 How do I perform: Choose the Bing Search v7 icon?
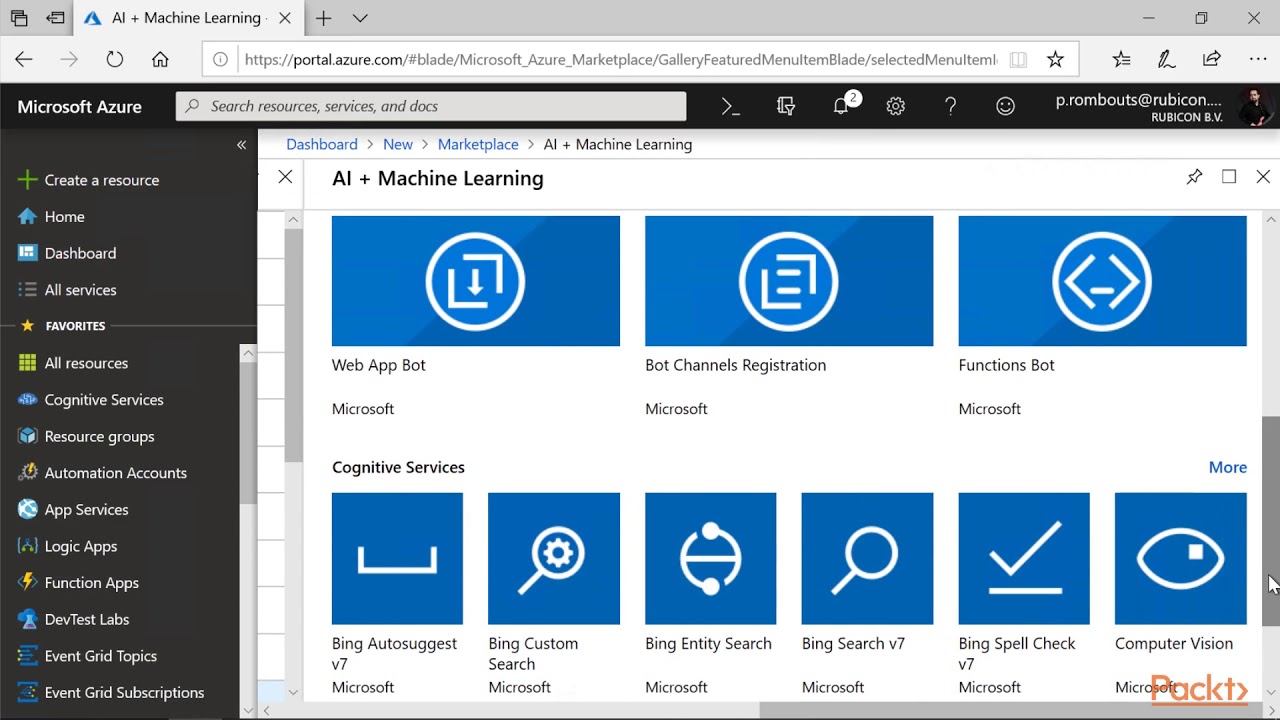[x=867, y=558]
